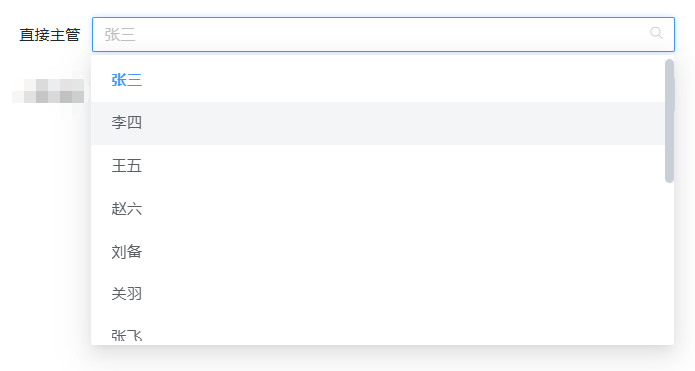Click the highlighted blue 张三 entry
Viewport: 695px width, 371px height.
126,80
